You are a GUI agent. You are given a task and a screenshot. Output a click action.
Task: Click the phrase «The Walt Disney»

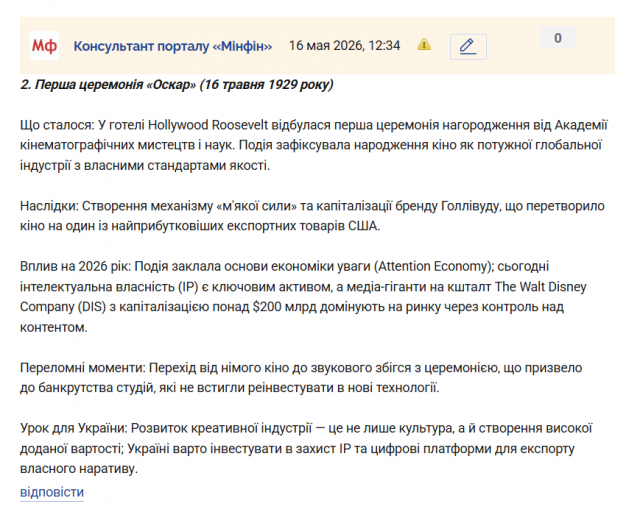pos(541,287)
